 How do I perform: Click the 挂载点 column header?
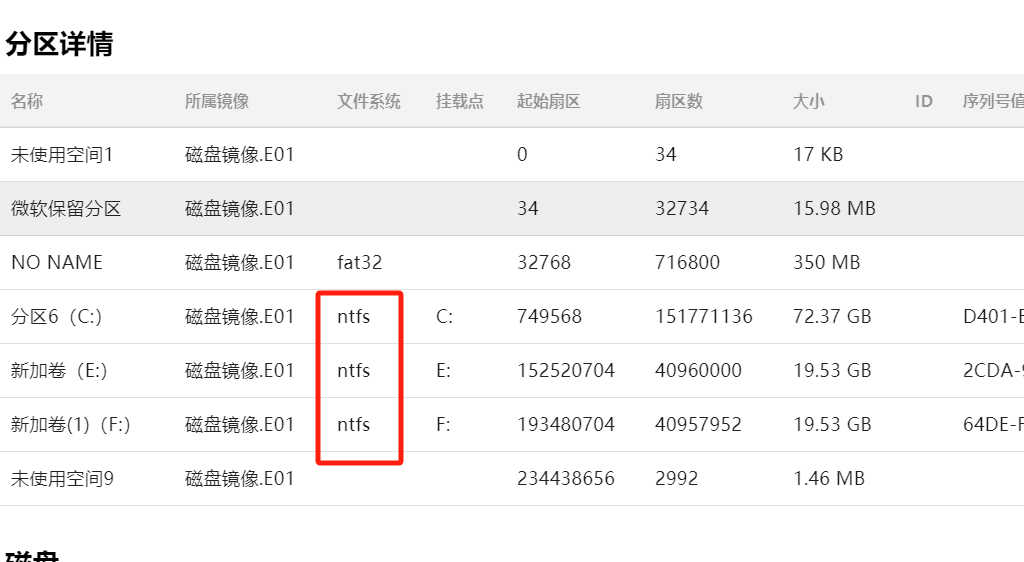coord(460,101)
